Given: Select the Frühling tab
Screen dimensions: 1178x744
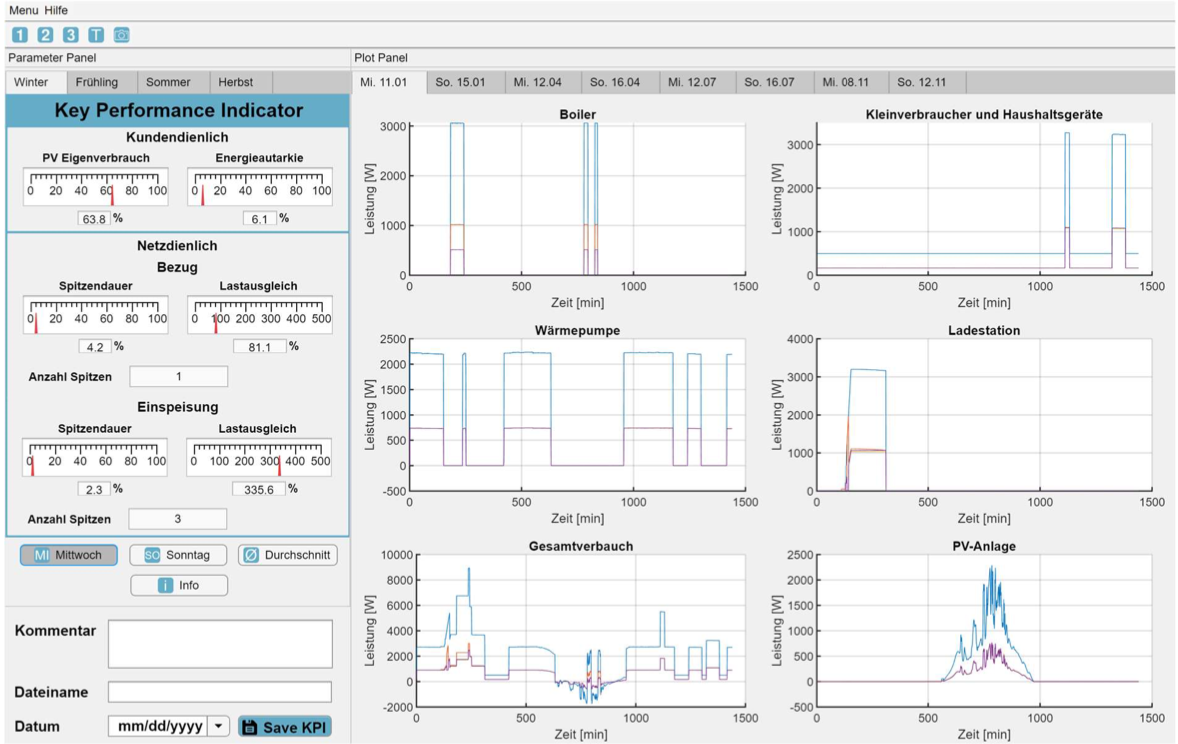Looking at the screenshot, I should coord(96,82).
